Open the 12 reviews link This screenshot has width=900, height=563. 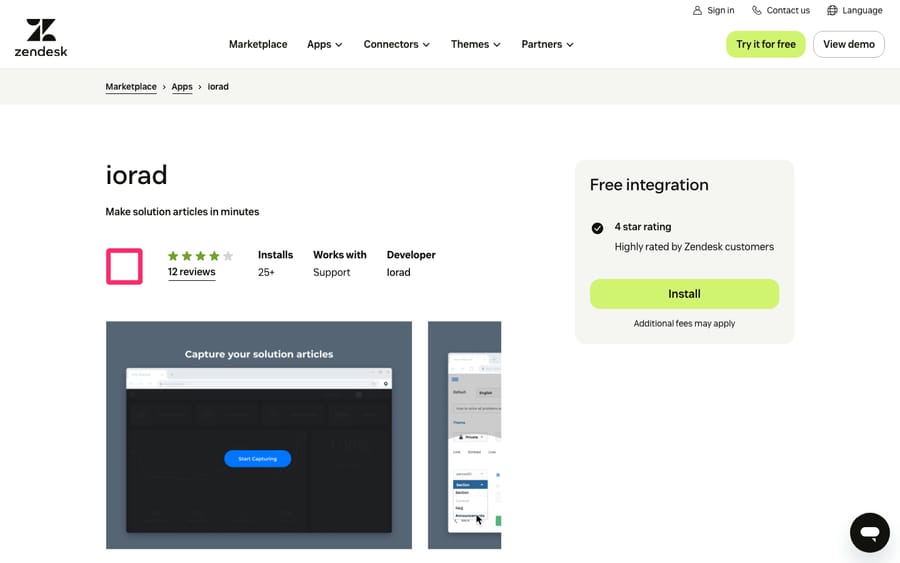(191, 272)
